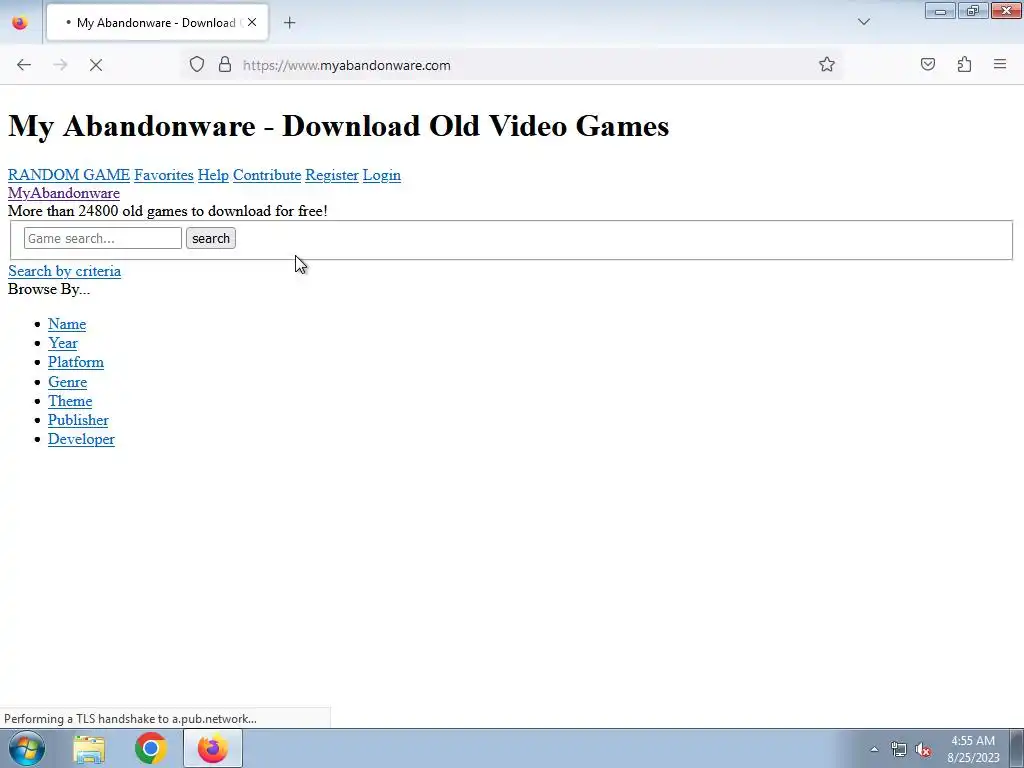Open the Save to Pocket icon
Screen dimensions: 1024x768
927,65
